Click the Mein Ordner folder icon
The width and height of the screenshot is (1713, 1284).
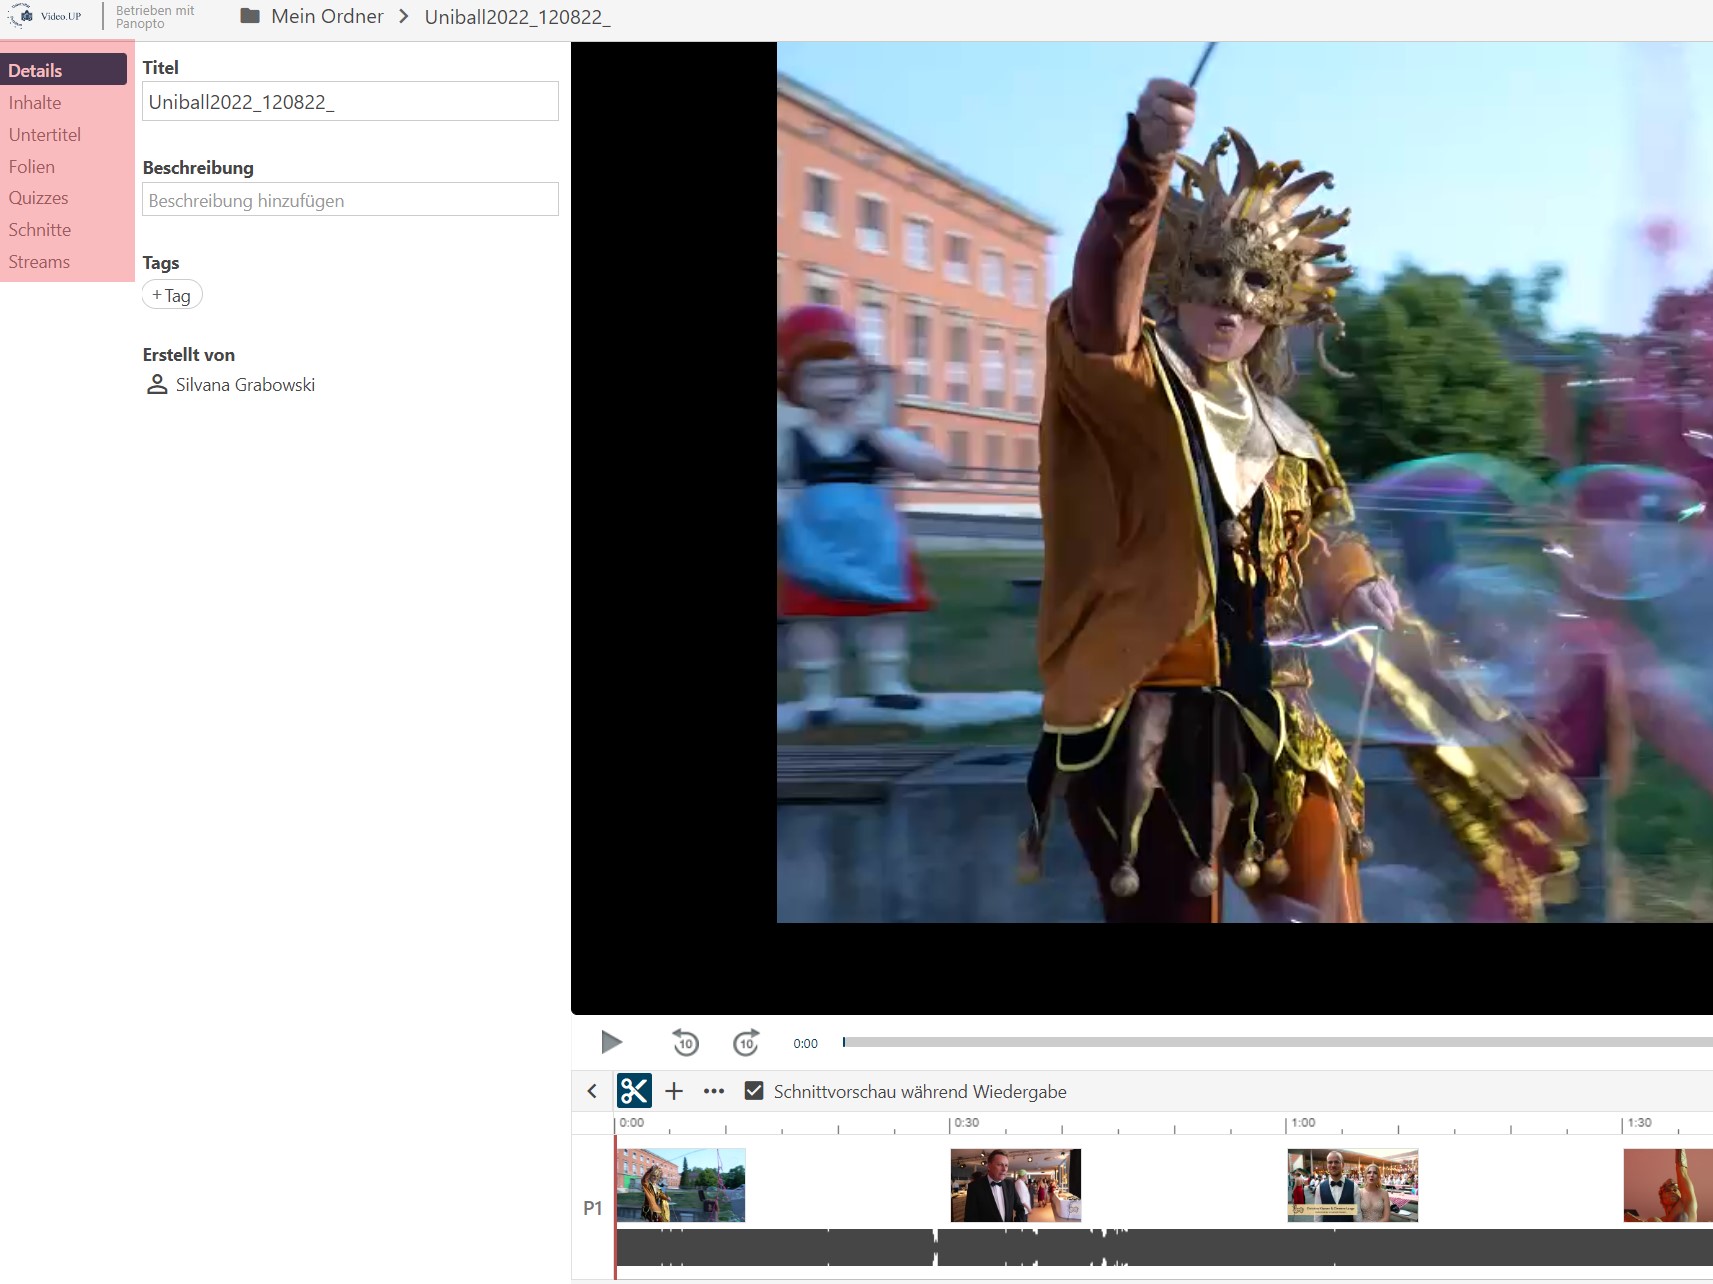(x=250, y=16)
